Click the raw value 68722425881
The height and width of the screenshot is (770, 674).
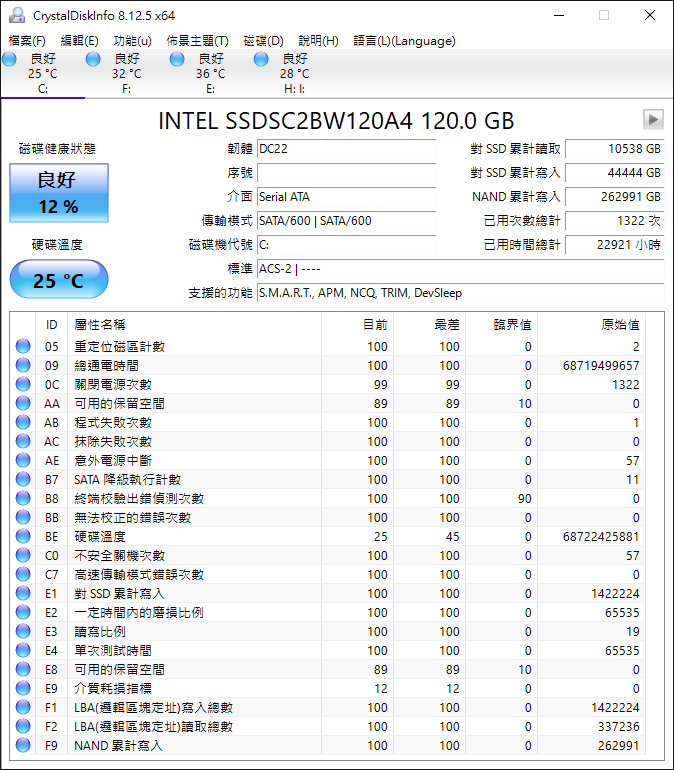click(x=601, y=536)
